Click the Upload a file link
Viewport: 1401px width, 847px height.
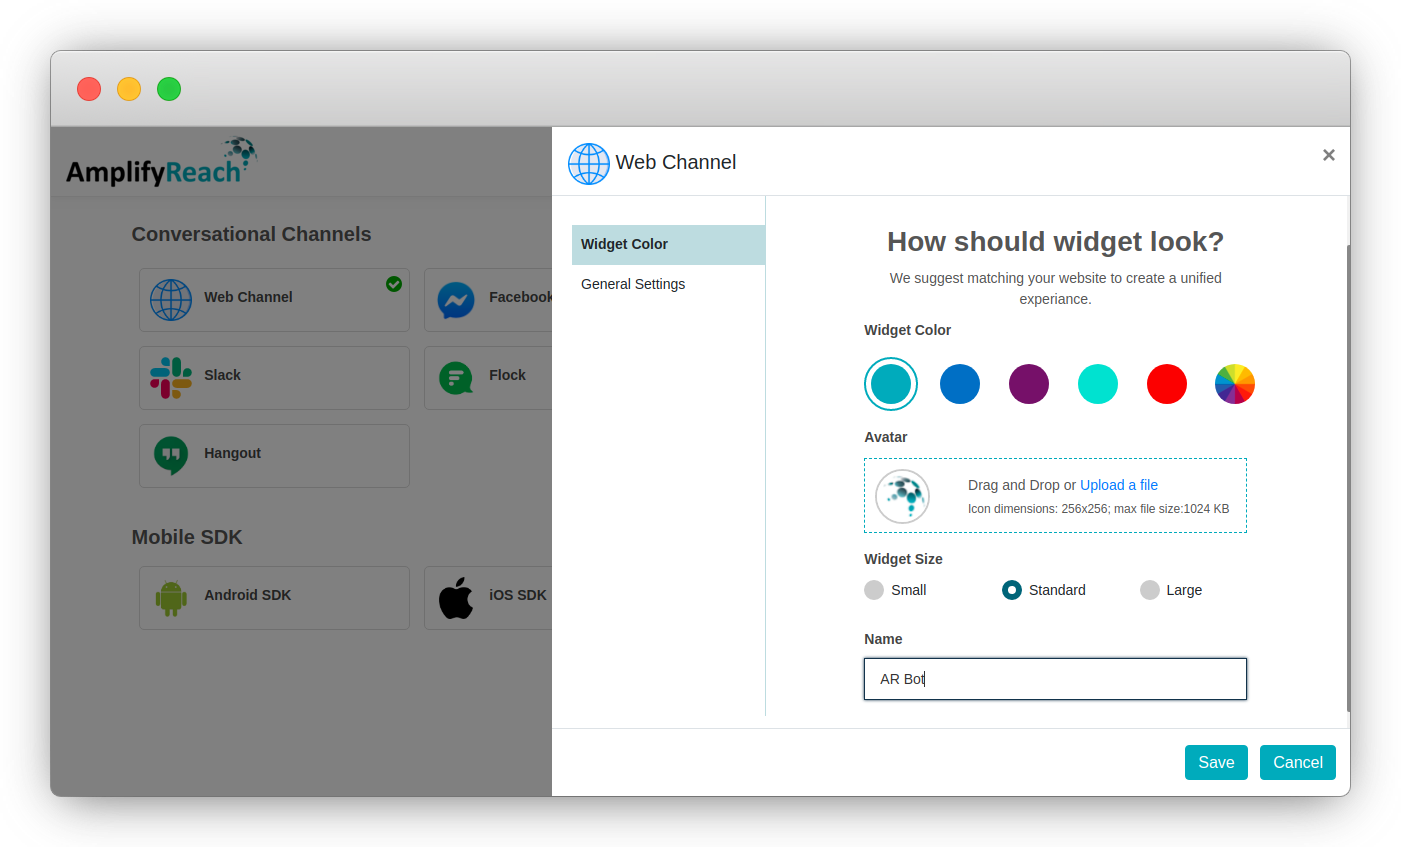click(1118, 485)
